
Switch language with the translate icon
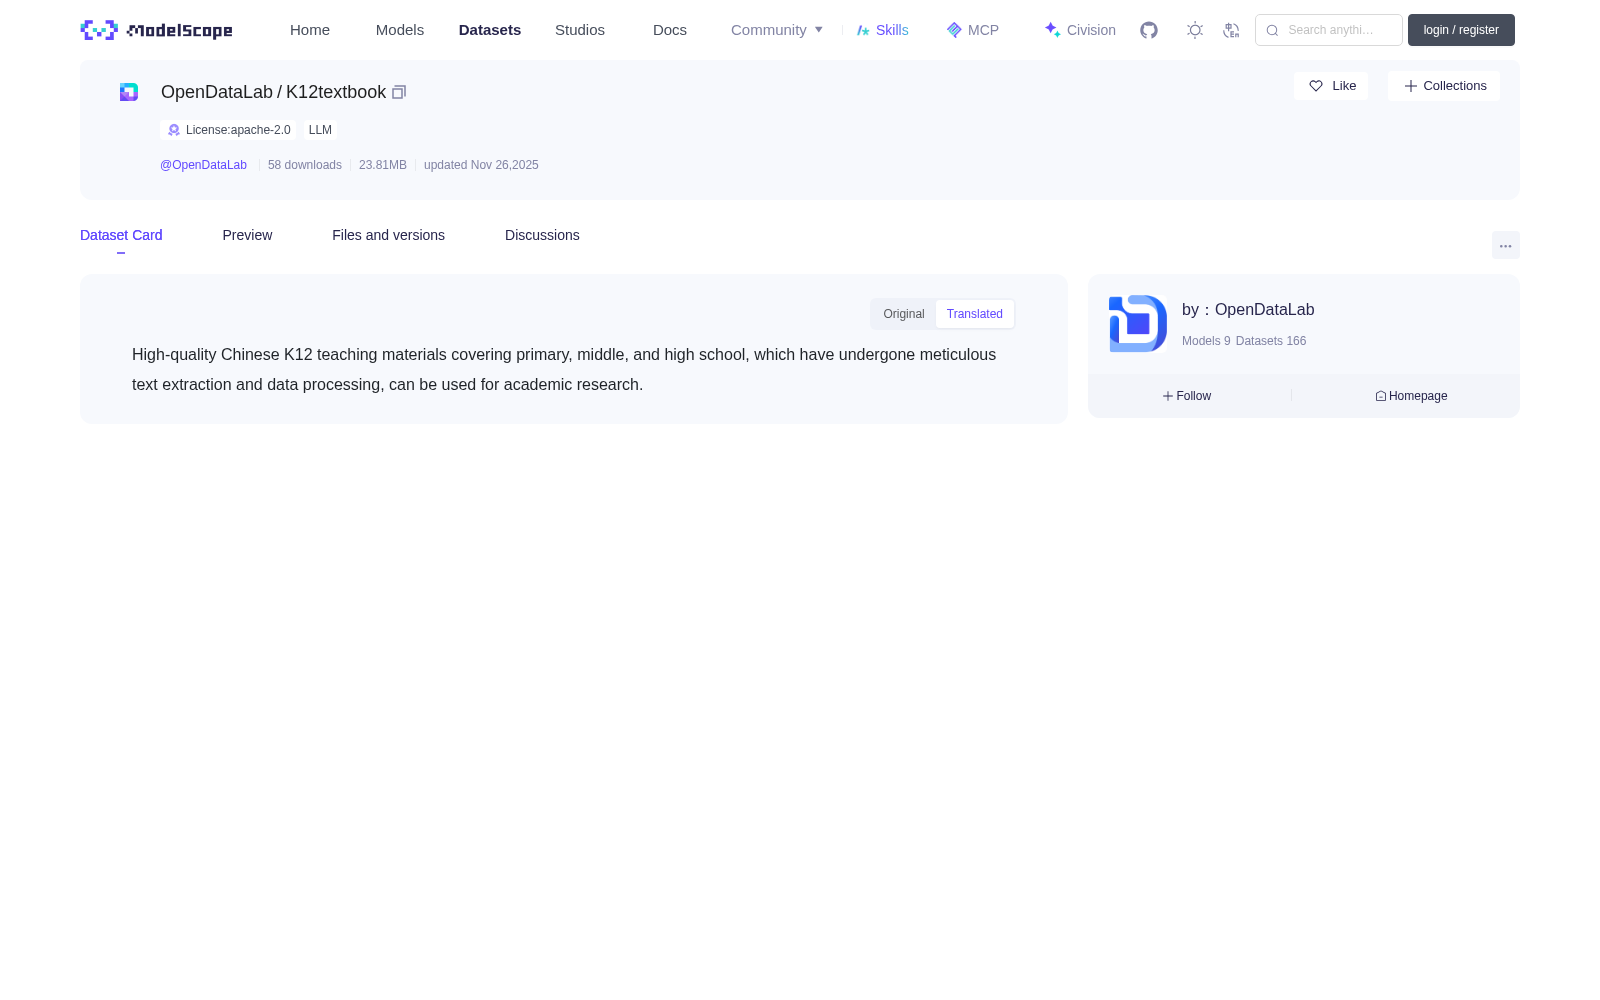(1231, 30)
